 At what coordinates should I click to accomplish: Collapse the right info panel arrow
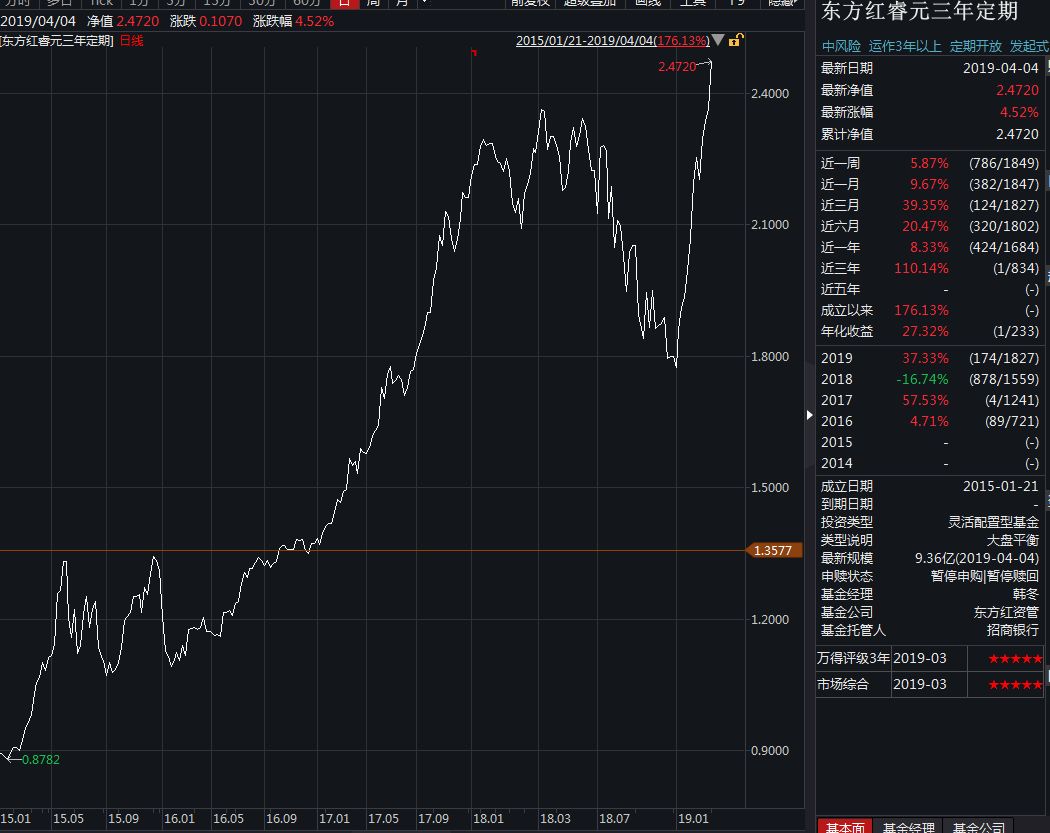point(809,415)
